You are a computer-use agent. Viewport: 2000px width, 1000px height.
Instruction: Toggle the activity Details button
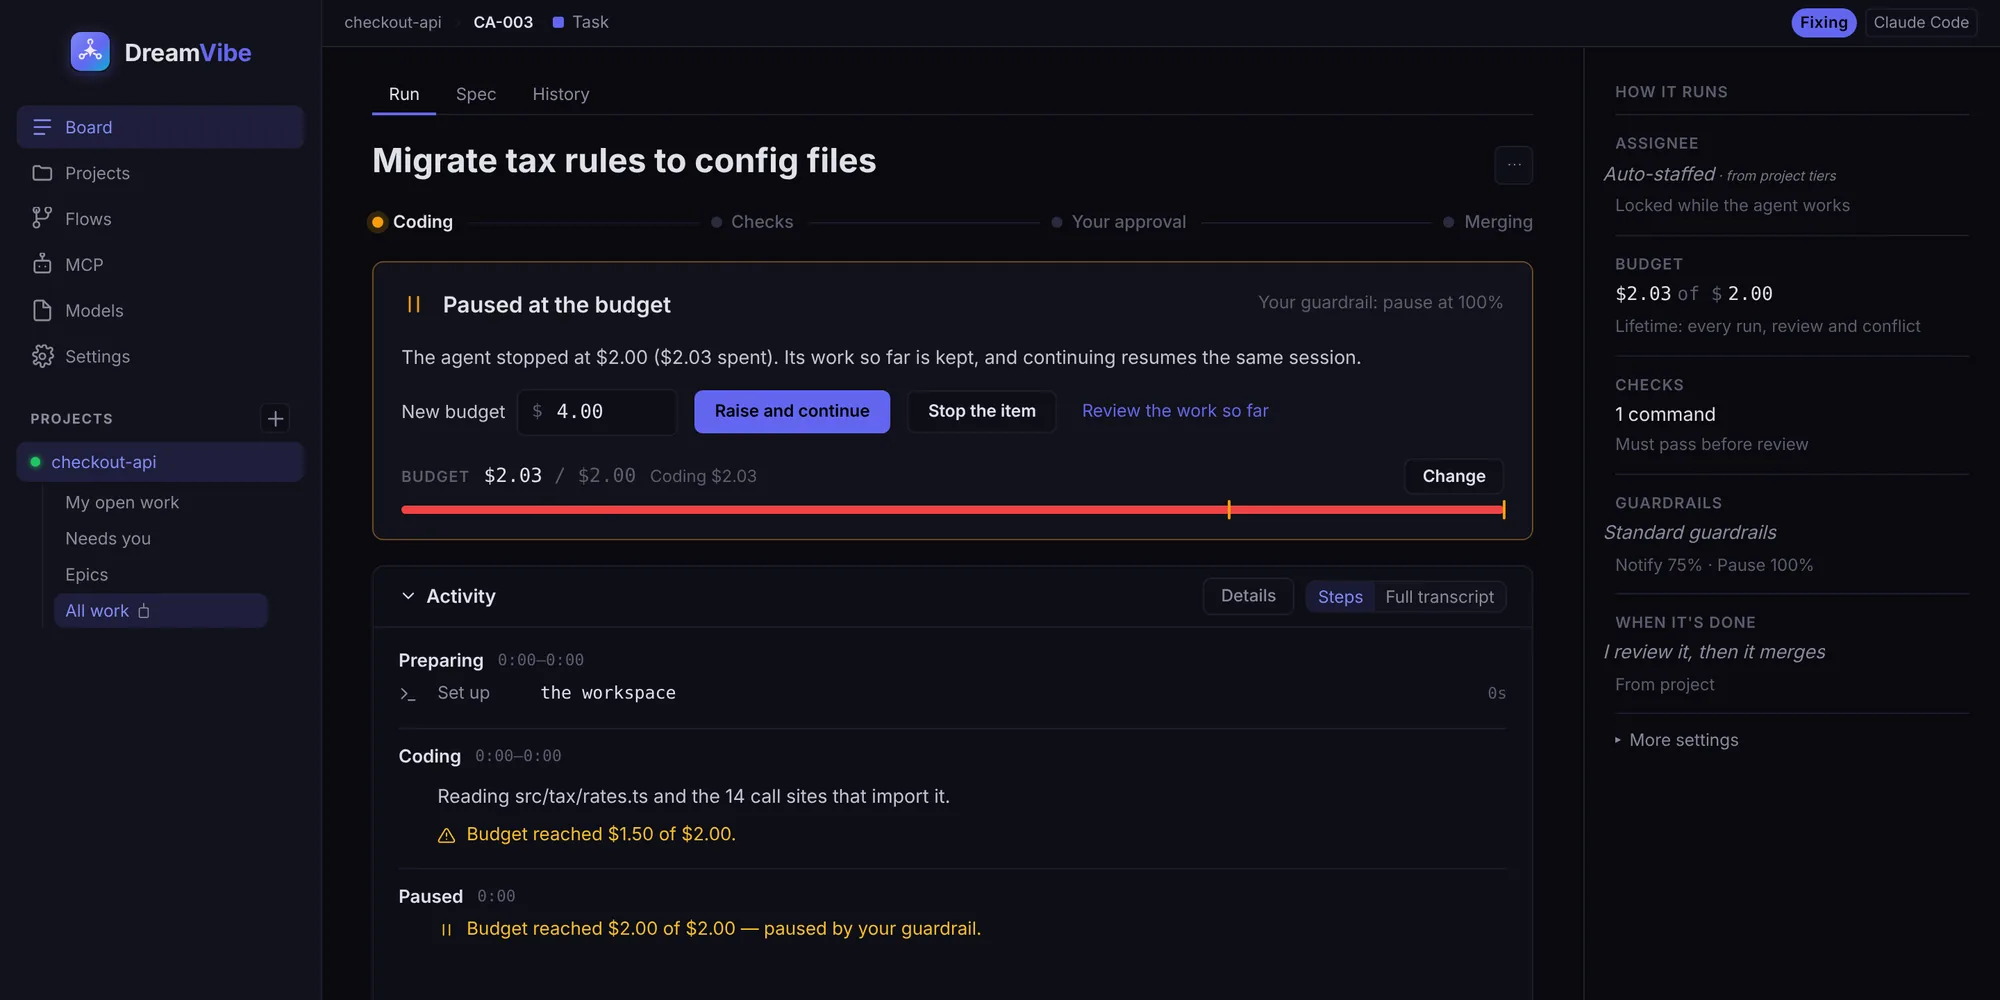point(1248,596)
